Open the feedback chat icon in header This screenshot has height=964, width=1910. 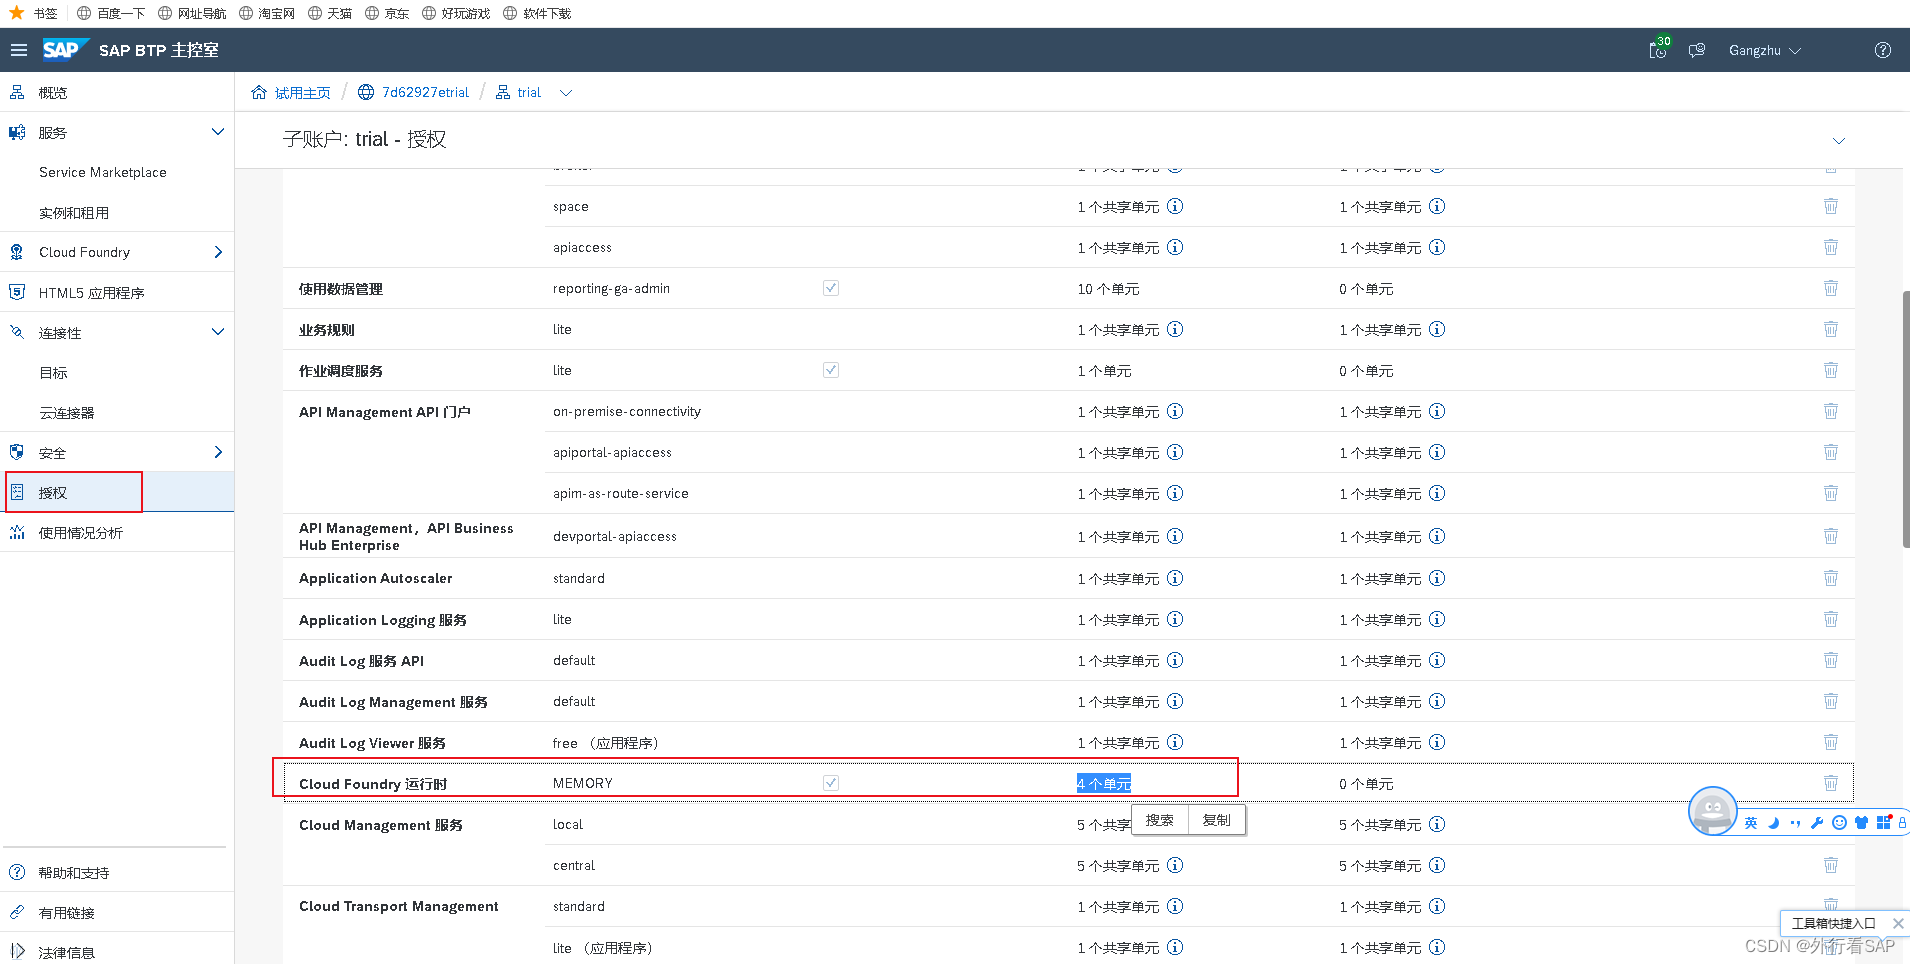tap(1697, 50)
